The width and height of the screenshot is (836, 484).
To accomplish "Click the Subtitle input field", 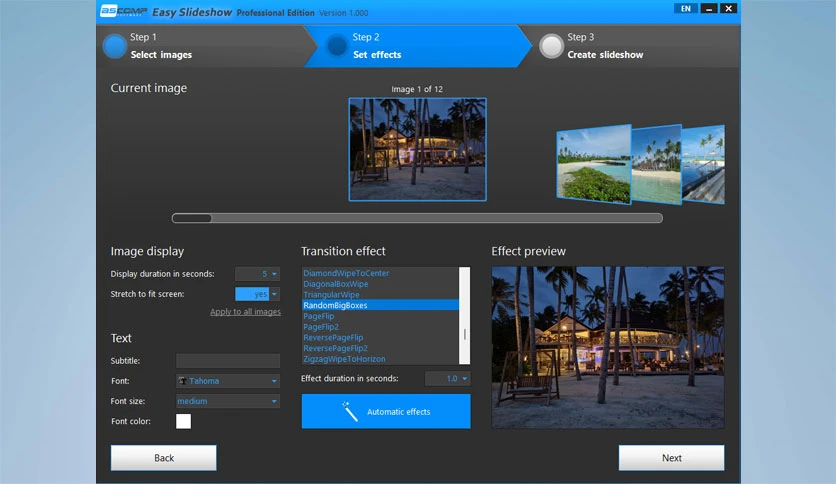I will point(228,361).
